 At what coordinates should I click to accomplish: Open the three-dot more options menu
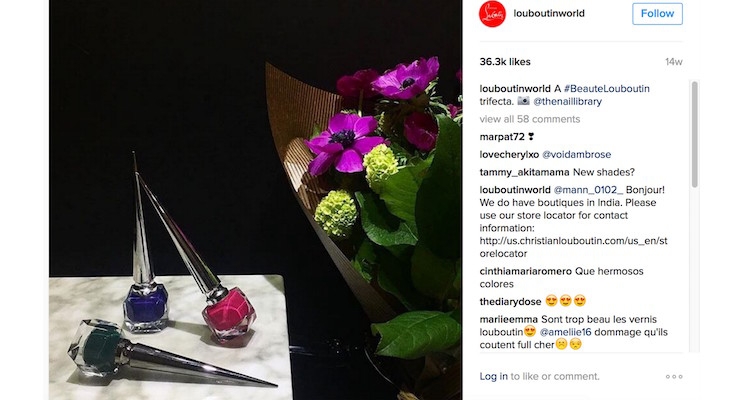(674, 376)
